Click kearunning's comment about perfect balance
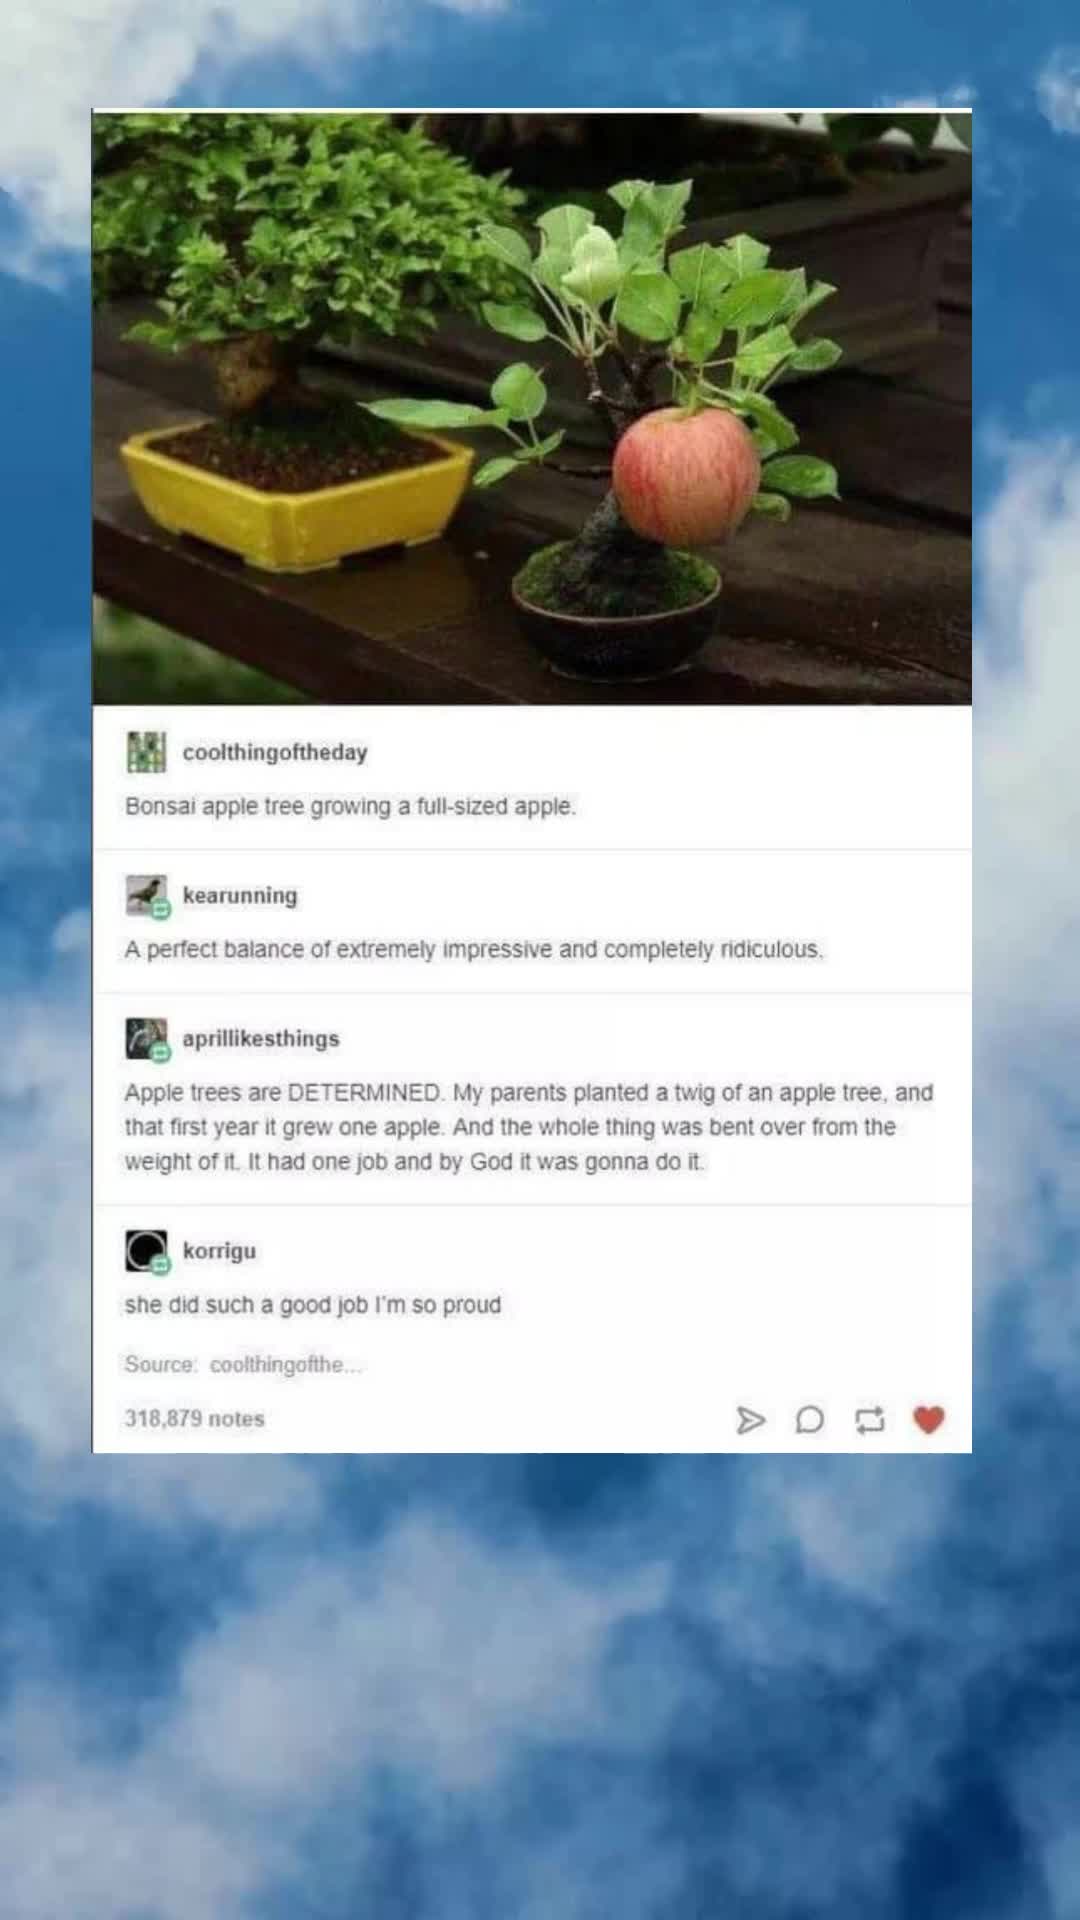 coord(474,949)
